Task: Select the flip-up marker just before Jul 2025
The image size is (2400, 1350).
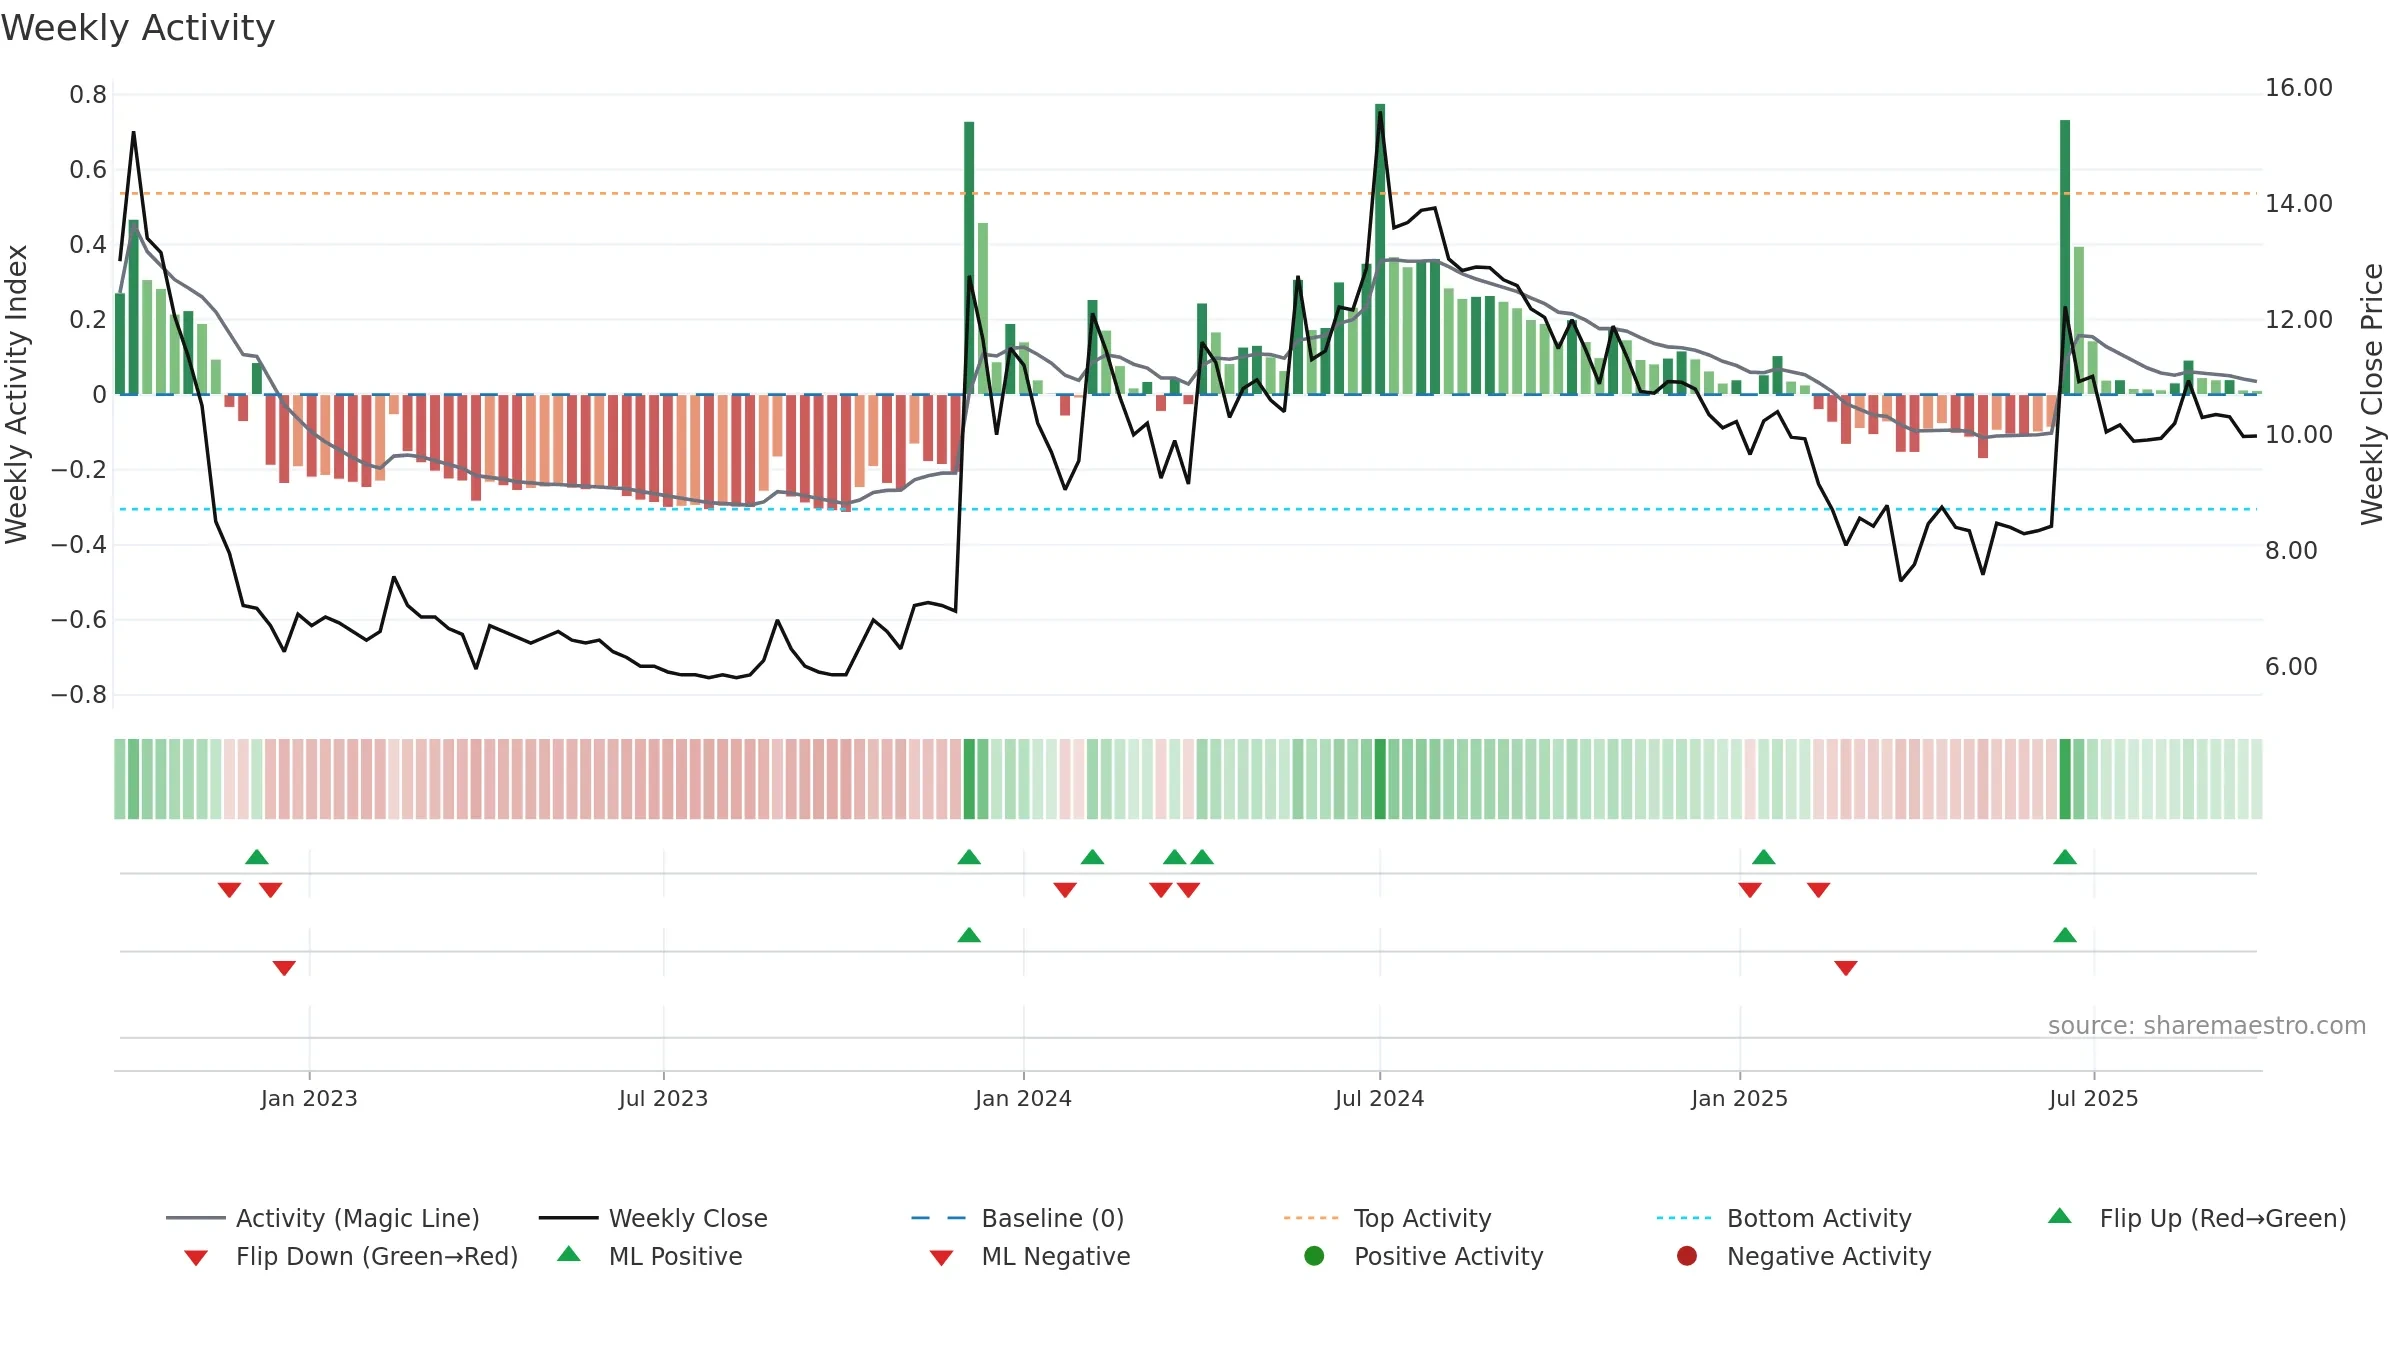Action: [x=2065, y=857]
